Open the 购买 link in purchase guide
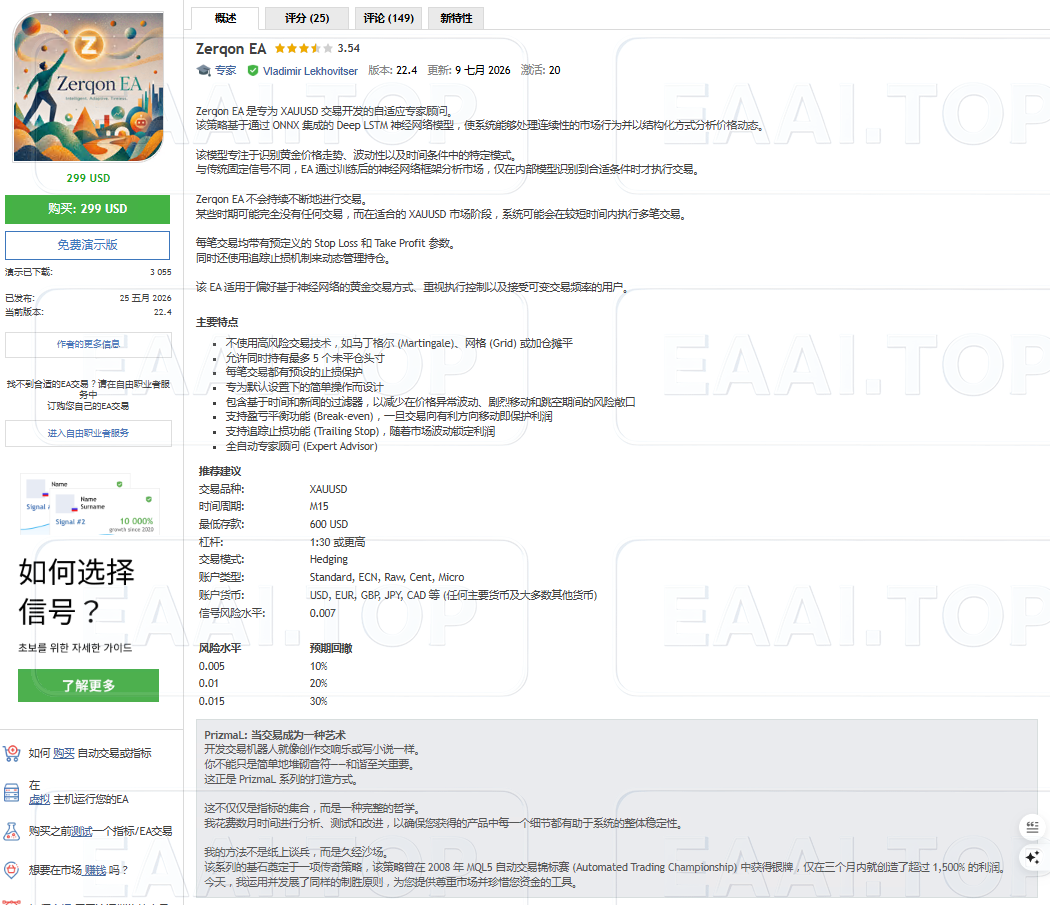 coord(64,754)
